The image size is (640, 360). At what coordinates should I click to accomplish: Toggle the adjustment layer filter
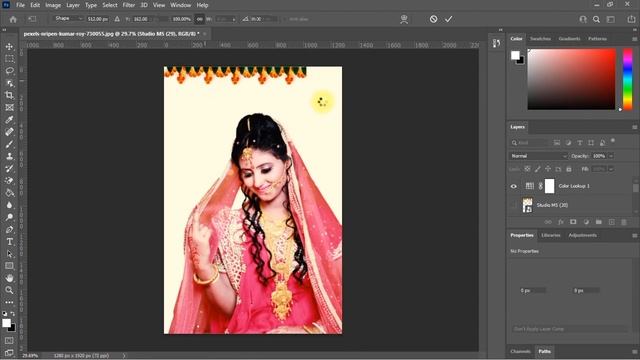coord(568,142)
